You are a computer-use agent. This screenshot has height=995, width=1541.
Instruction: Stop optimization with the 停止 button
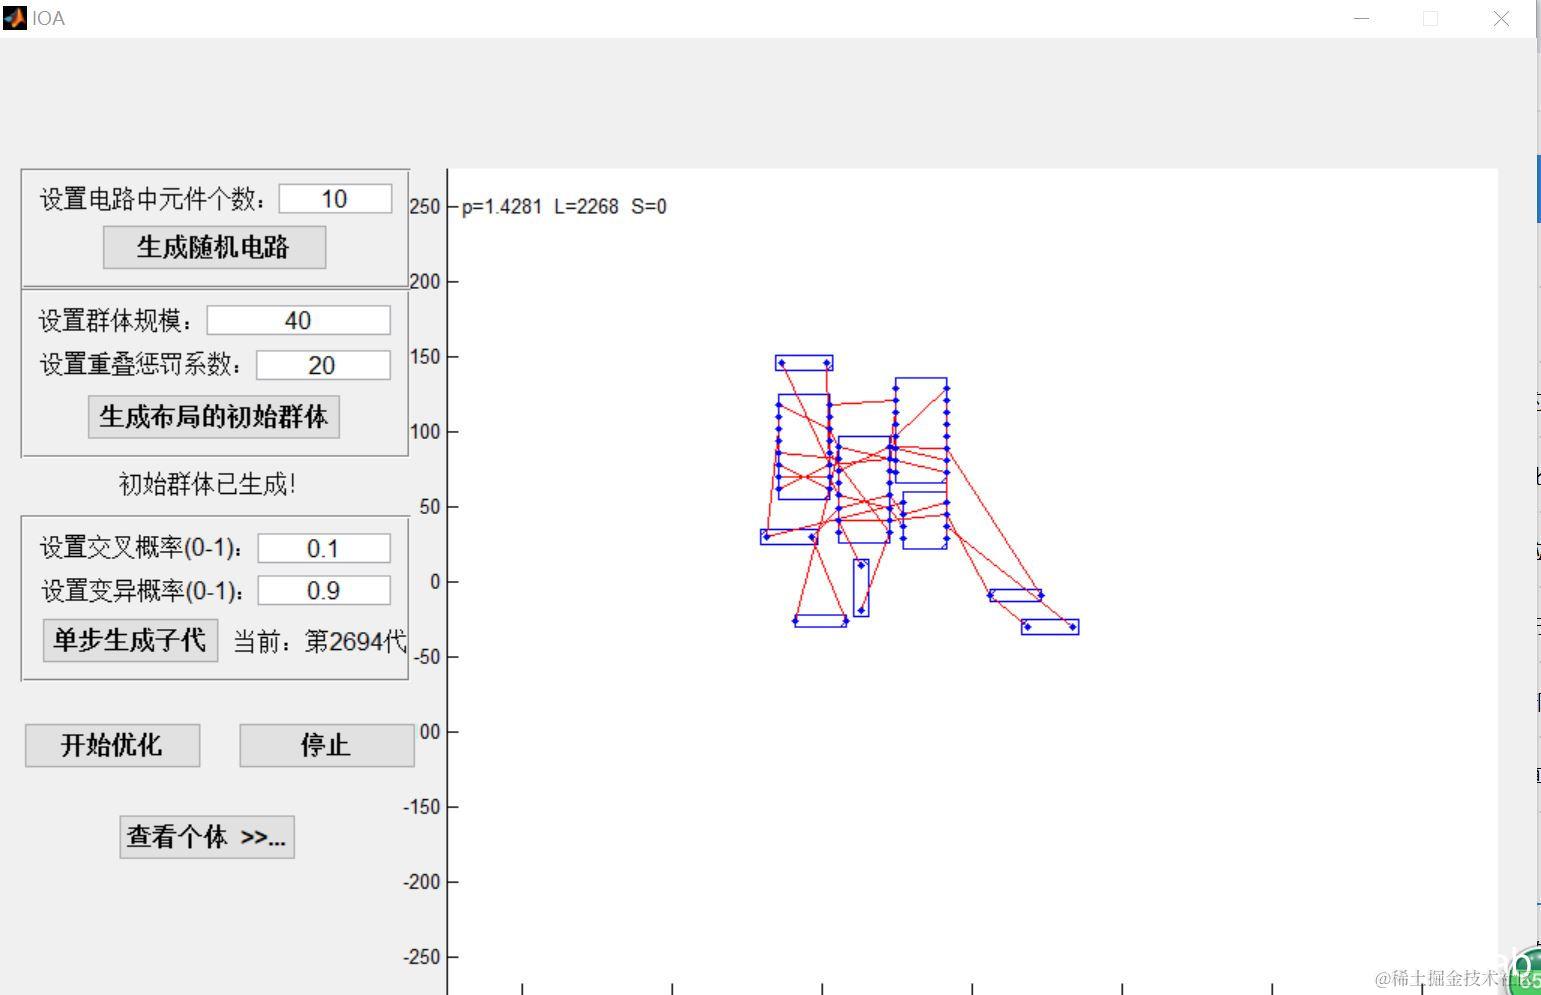(x=326, y=745)
